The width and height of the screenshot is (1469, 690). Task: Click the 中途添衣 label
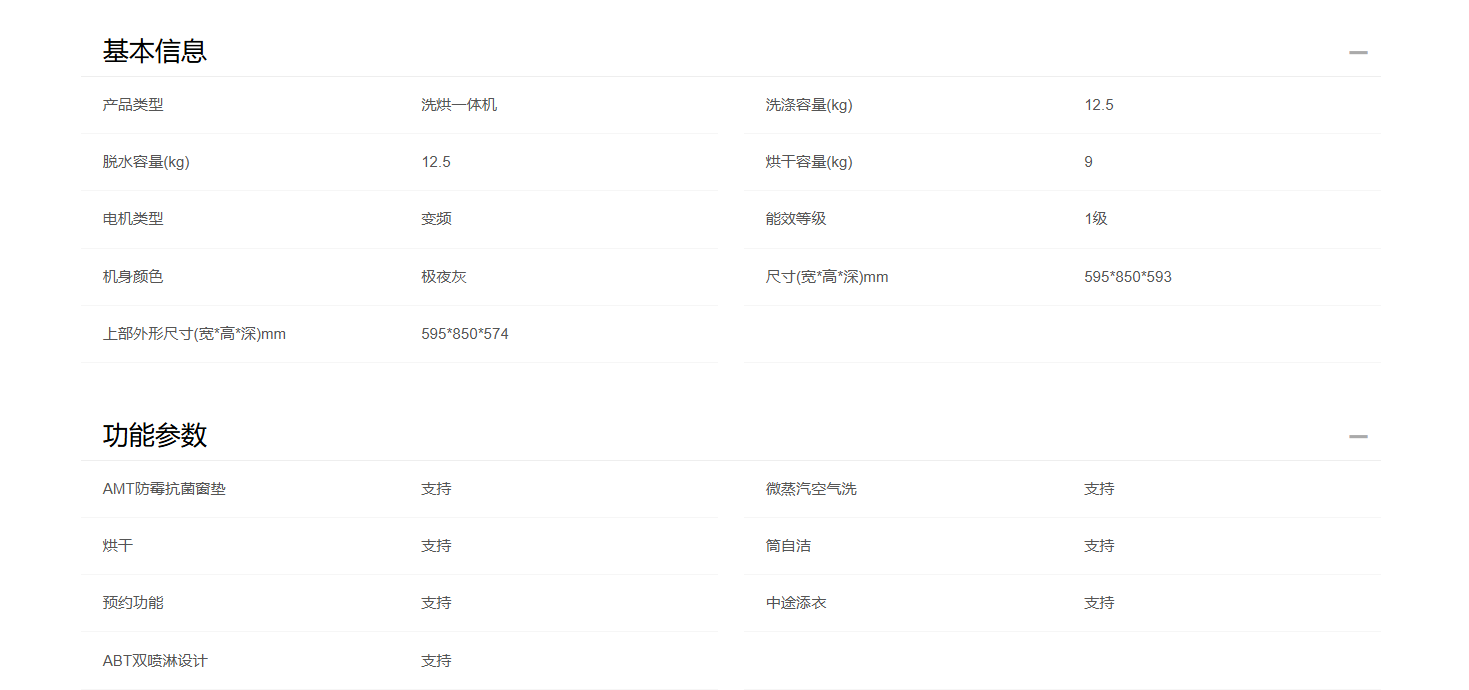click(x=796, y=603)
